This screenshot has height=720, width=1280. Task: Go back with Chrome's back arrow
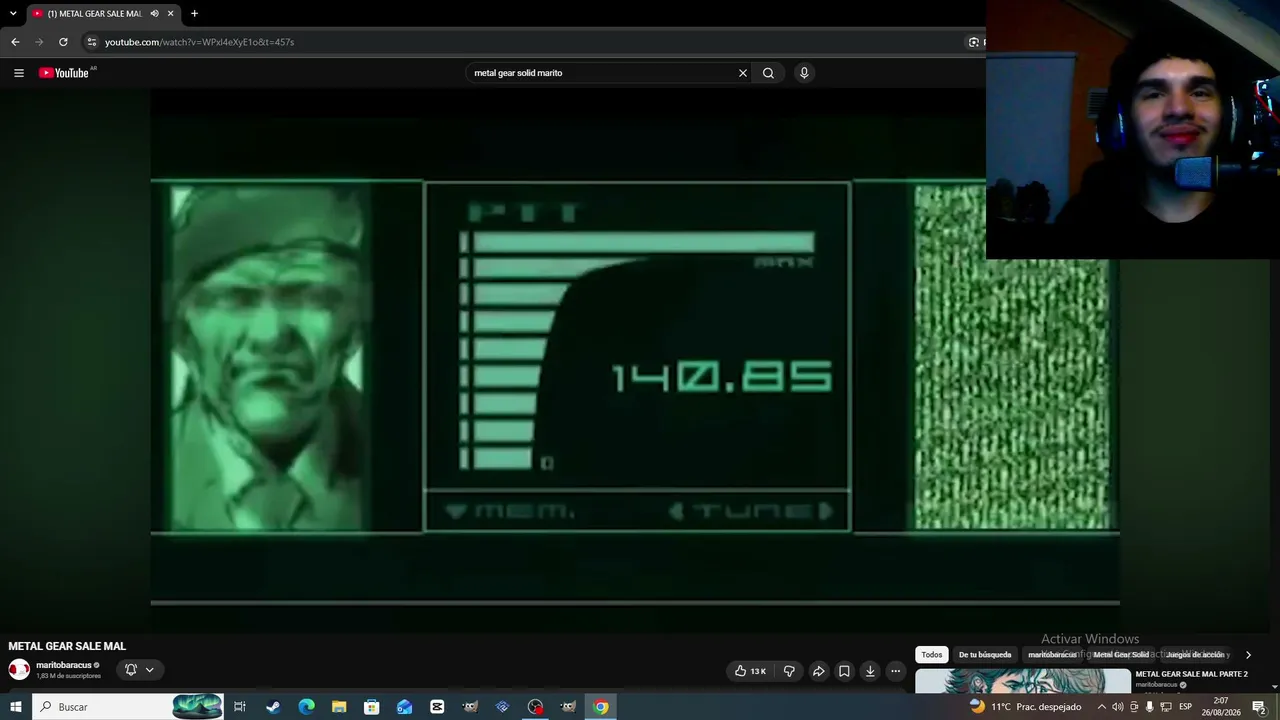click(15, 42)
